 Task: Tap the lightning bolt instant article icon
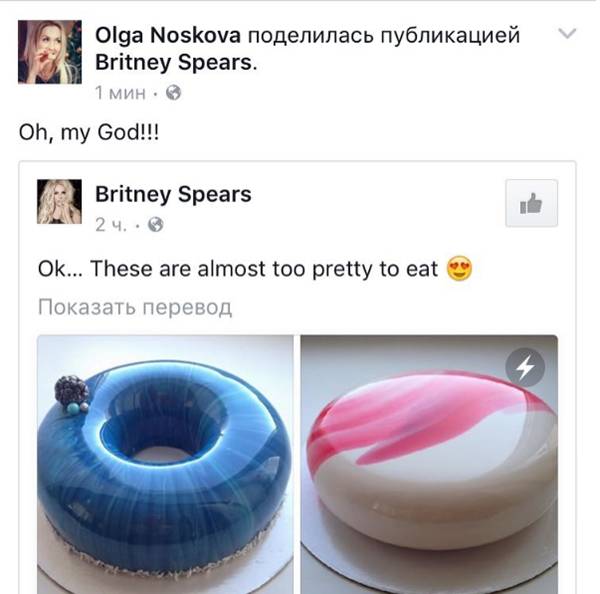(x=525, y=367)
